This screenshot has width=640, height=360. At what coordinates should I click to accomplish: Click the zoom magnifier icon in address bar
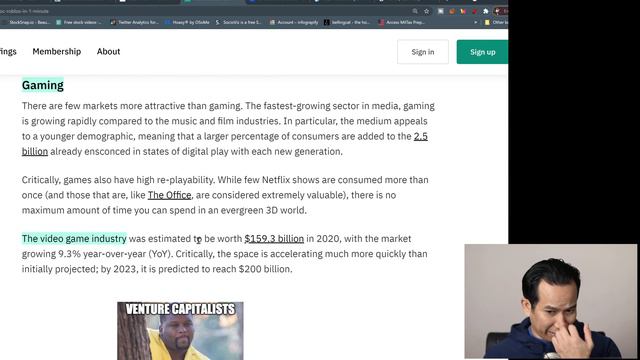pyautogui.click(x=415, y=11)
